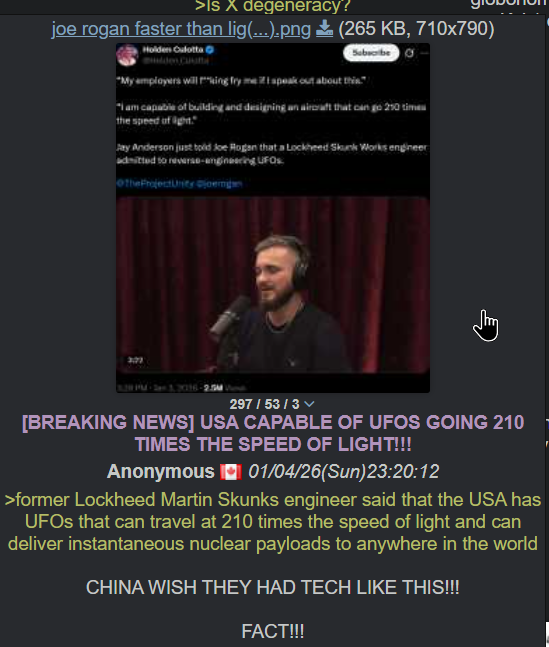Click the 3:22 video duration badge
This screenshot has height=647, width=549.
(135, 360)
